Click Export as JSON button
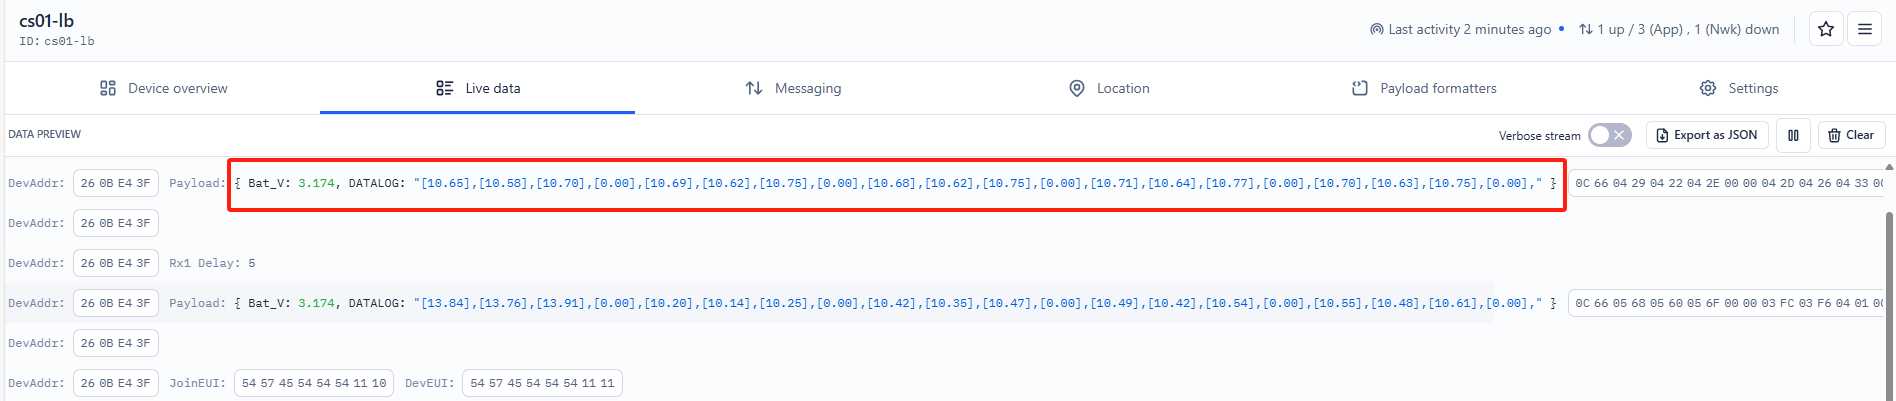Image resolution: width=1896 pixels, height=401 pixels. pos(1707,135)
